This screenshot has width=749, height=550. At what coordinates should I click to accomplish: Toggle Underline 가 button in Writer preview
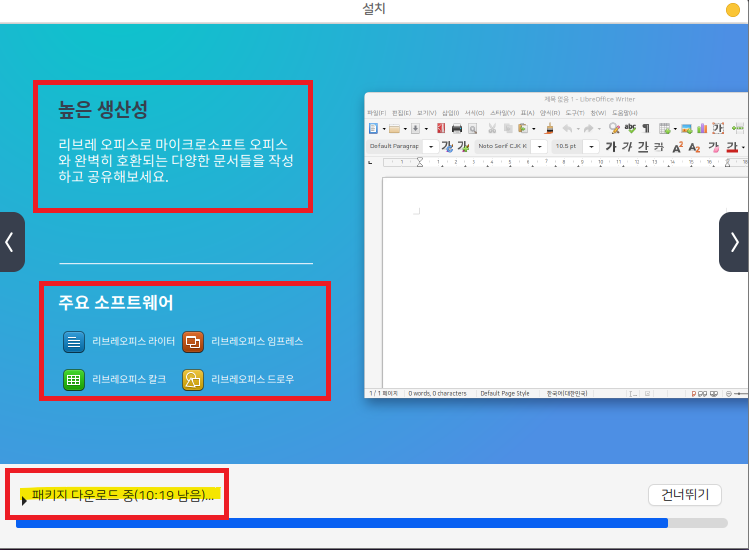643,147
